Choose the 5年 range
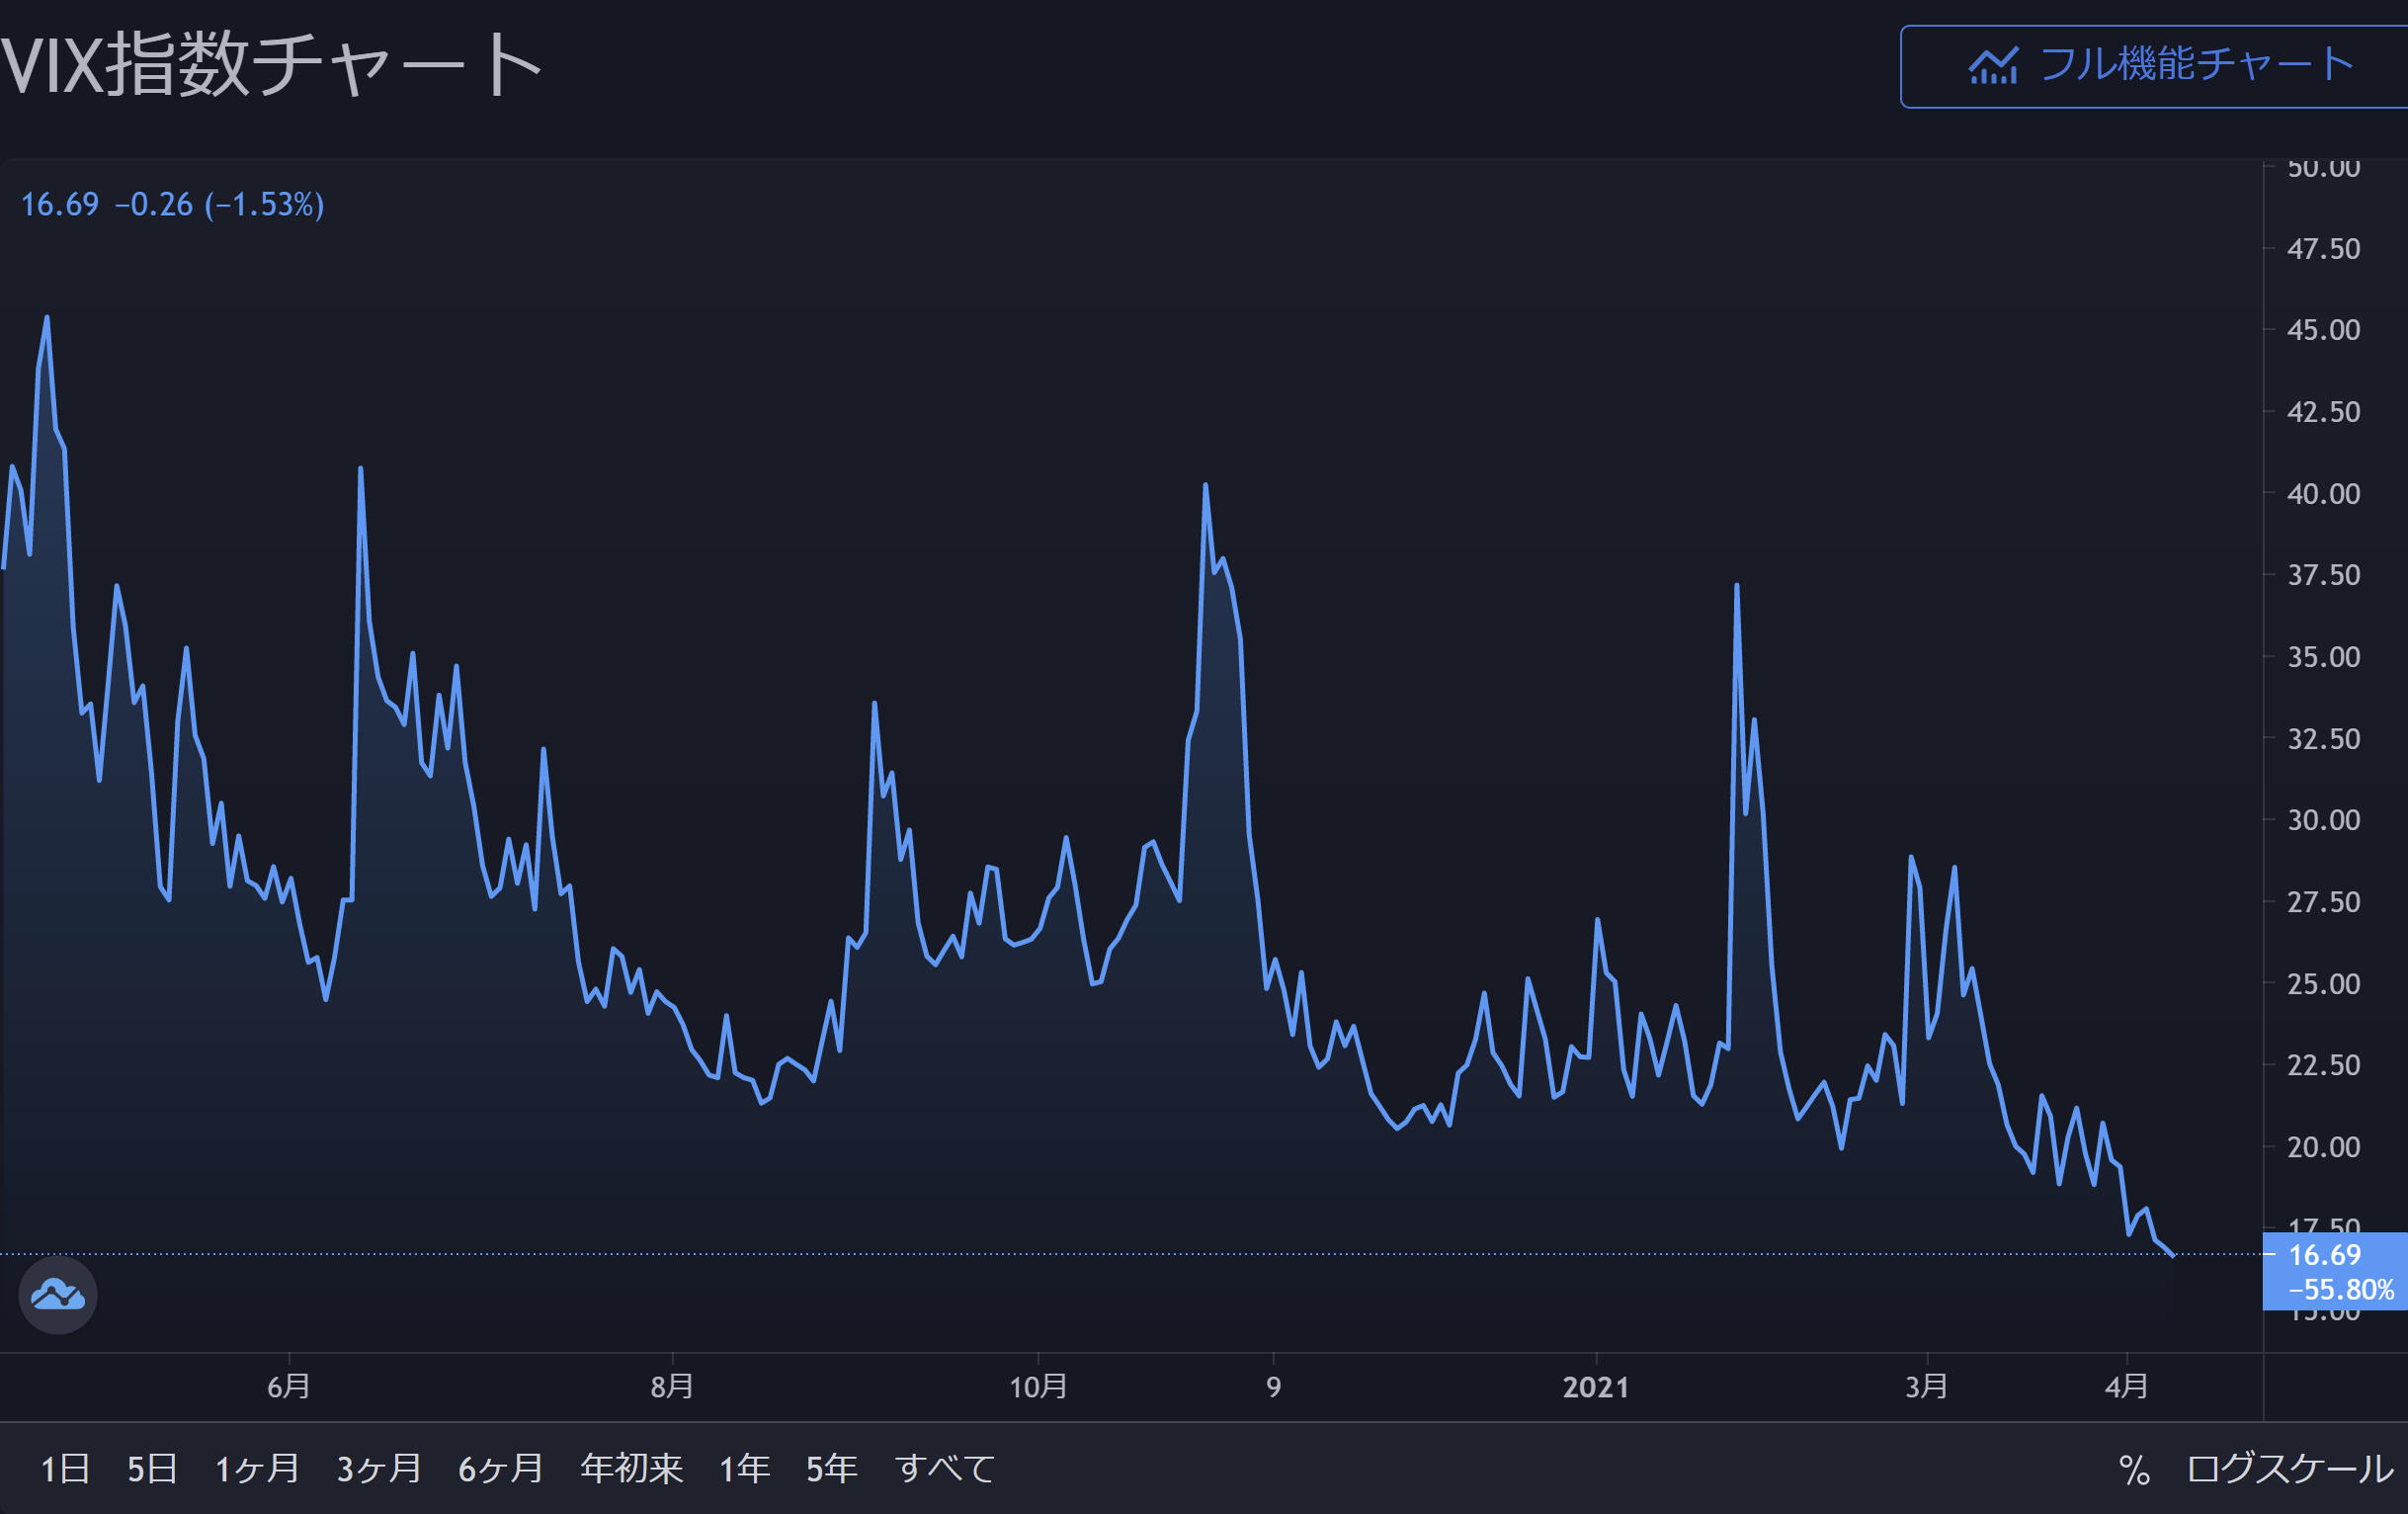Screen dimensions: 2408x1514 click(x=831, y=1469)
